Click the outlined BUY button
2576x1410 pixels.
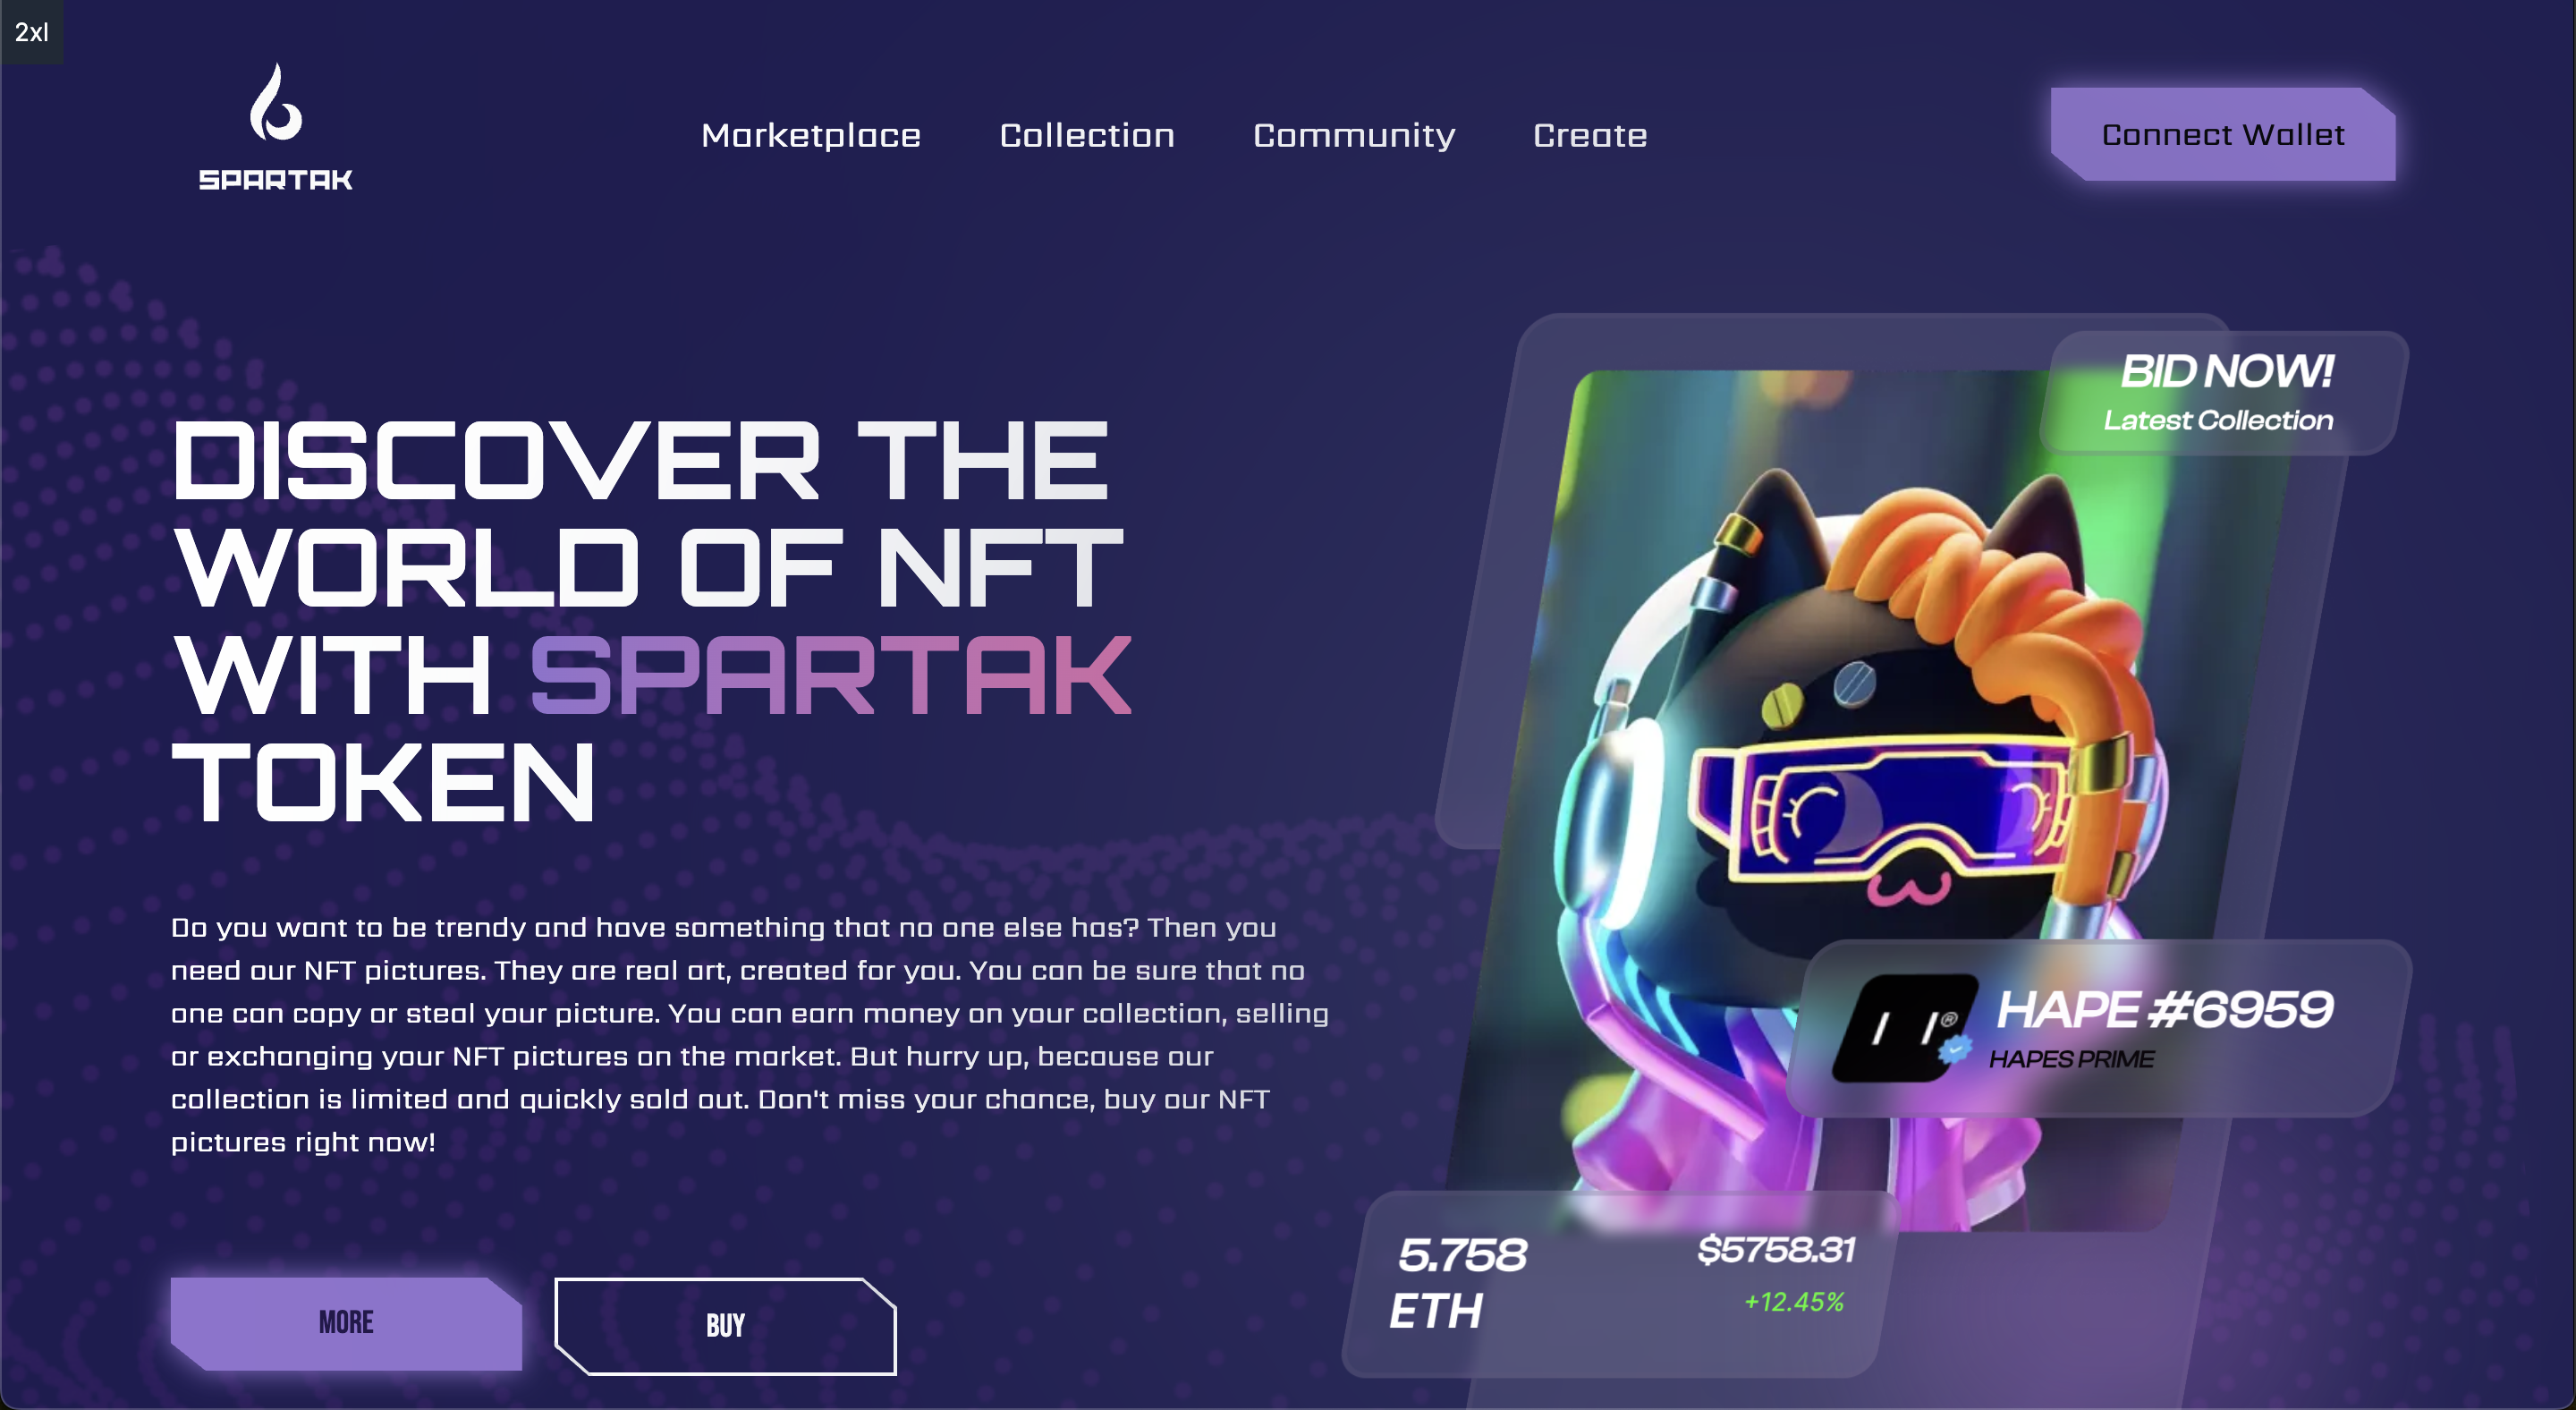coord(725,1326)
